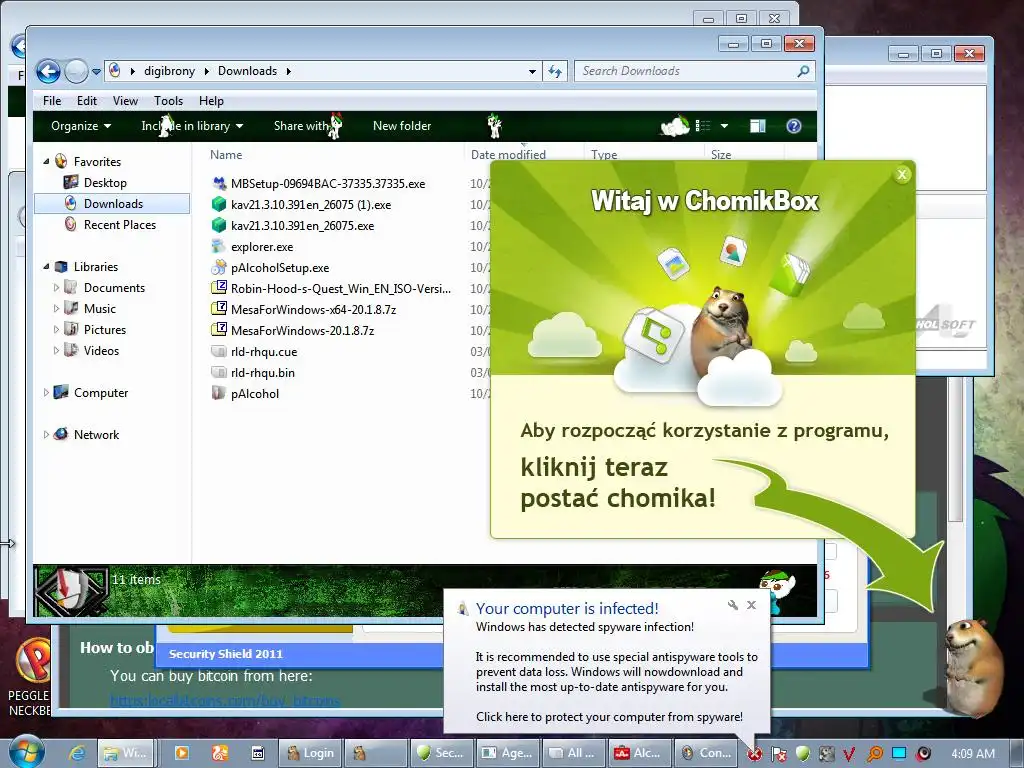Switch to the Login taskbar window
The image size is (1024, 768).
click(310, 753)
